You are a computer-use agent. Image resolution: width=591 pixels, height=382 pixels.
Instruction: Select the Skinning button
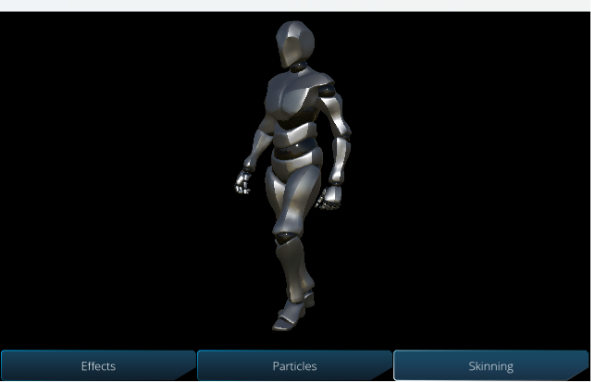pyautogui.click(x=491, y=365)
